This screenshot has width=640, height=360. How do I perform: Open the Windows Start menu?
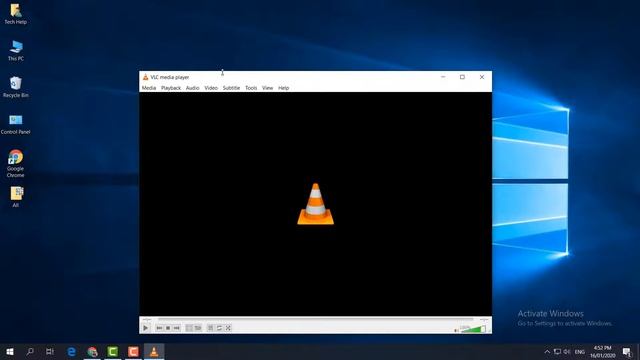[x=10, y=351]
